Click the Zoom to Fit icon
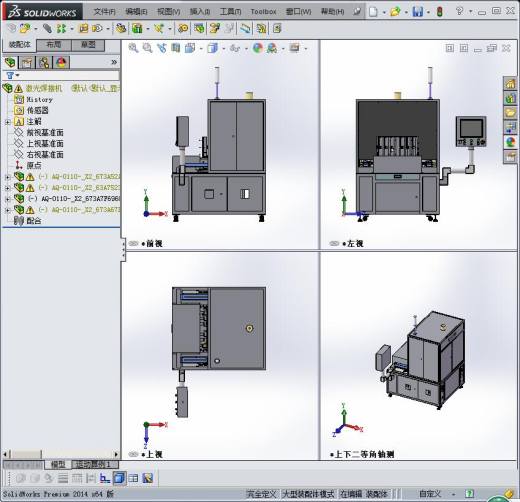This screenshot has width=520, height=502. pos(133,48)
